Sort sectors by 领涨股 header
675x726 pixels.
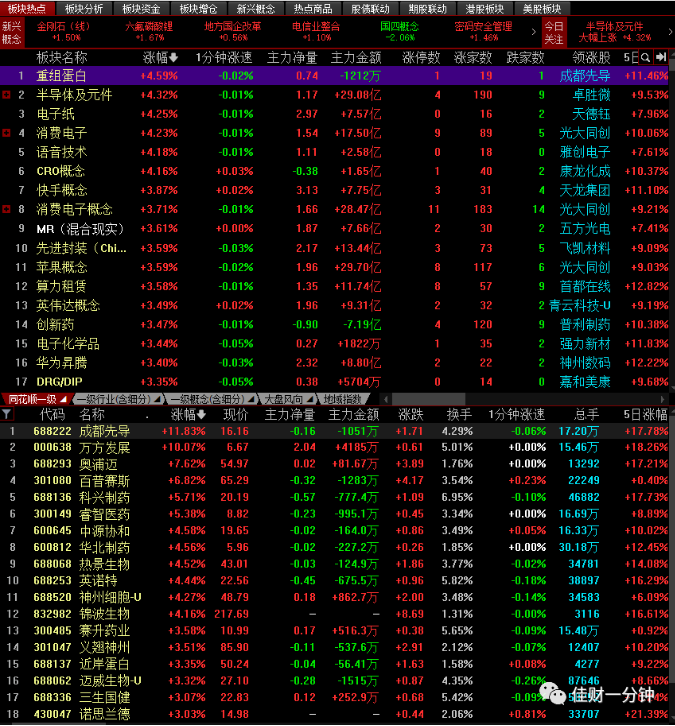pyautogui.click(x=591, y=57)
